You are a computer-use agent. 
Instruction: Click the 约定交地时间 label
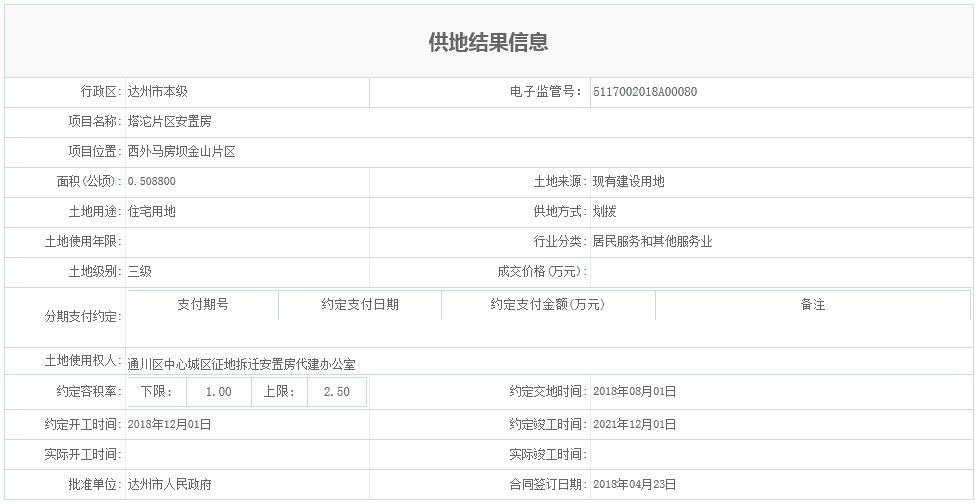click(x=549, y=392)
